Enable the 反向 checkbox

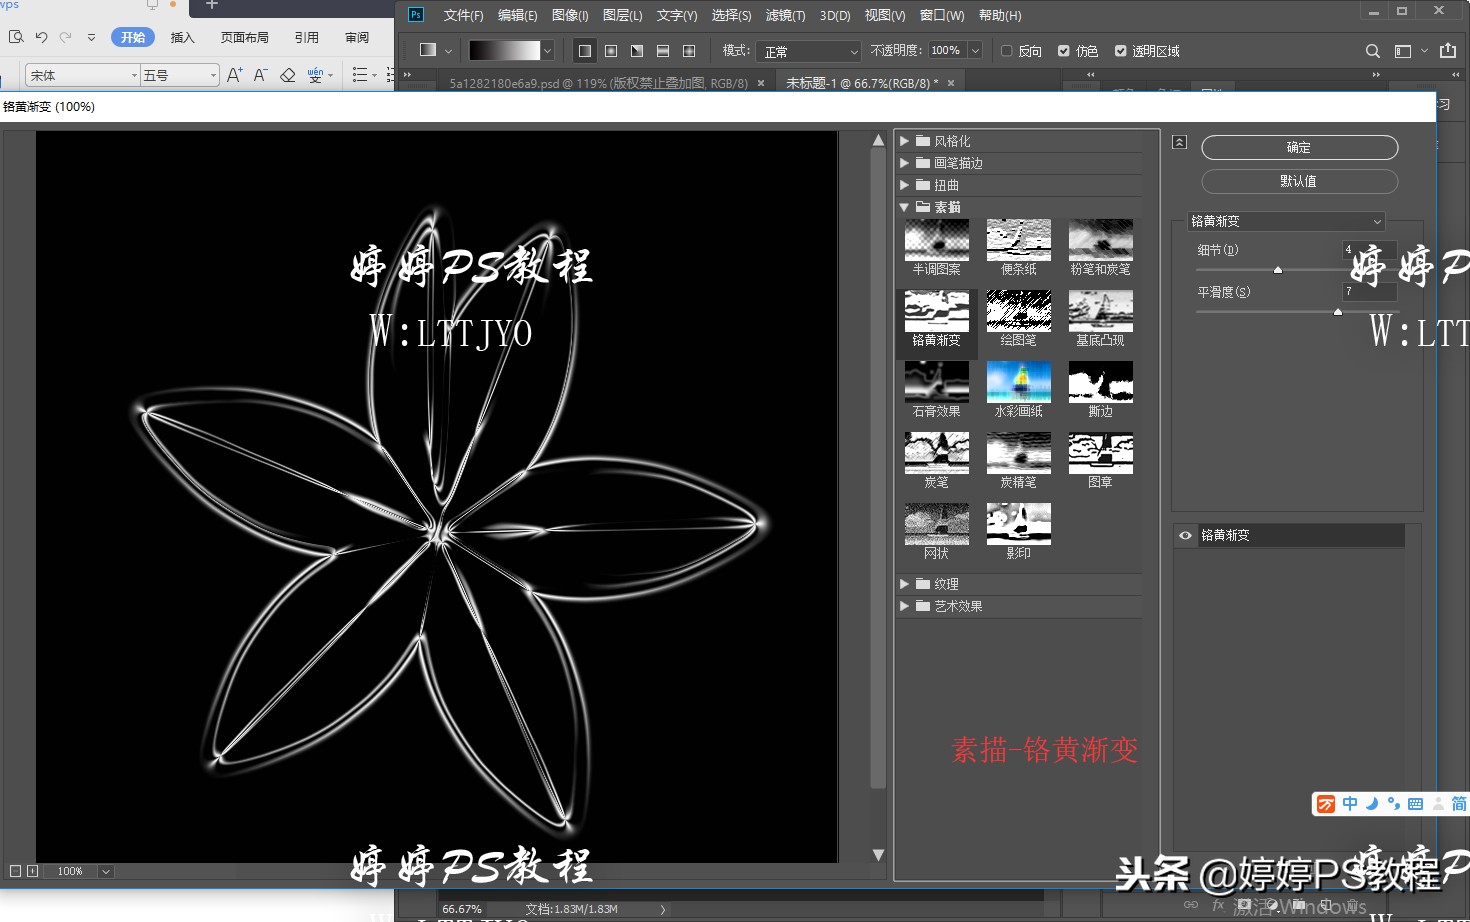[x=1006, y=51]
